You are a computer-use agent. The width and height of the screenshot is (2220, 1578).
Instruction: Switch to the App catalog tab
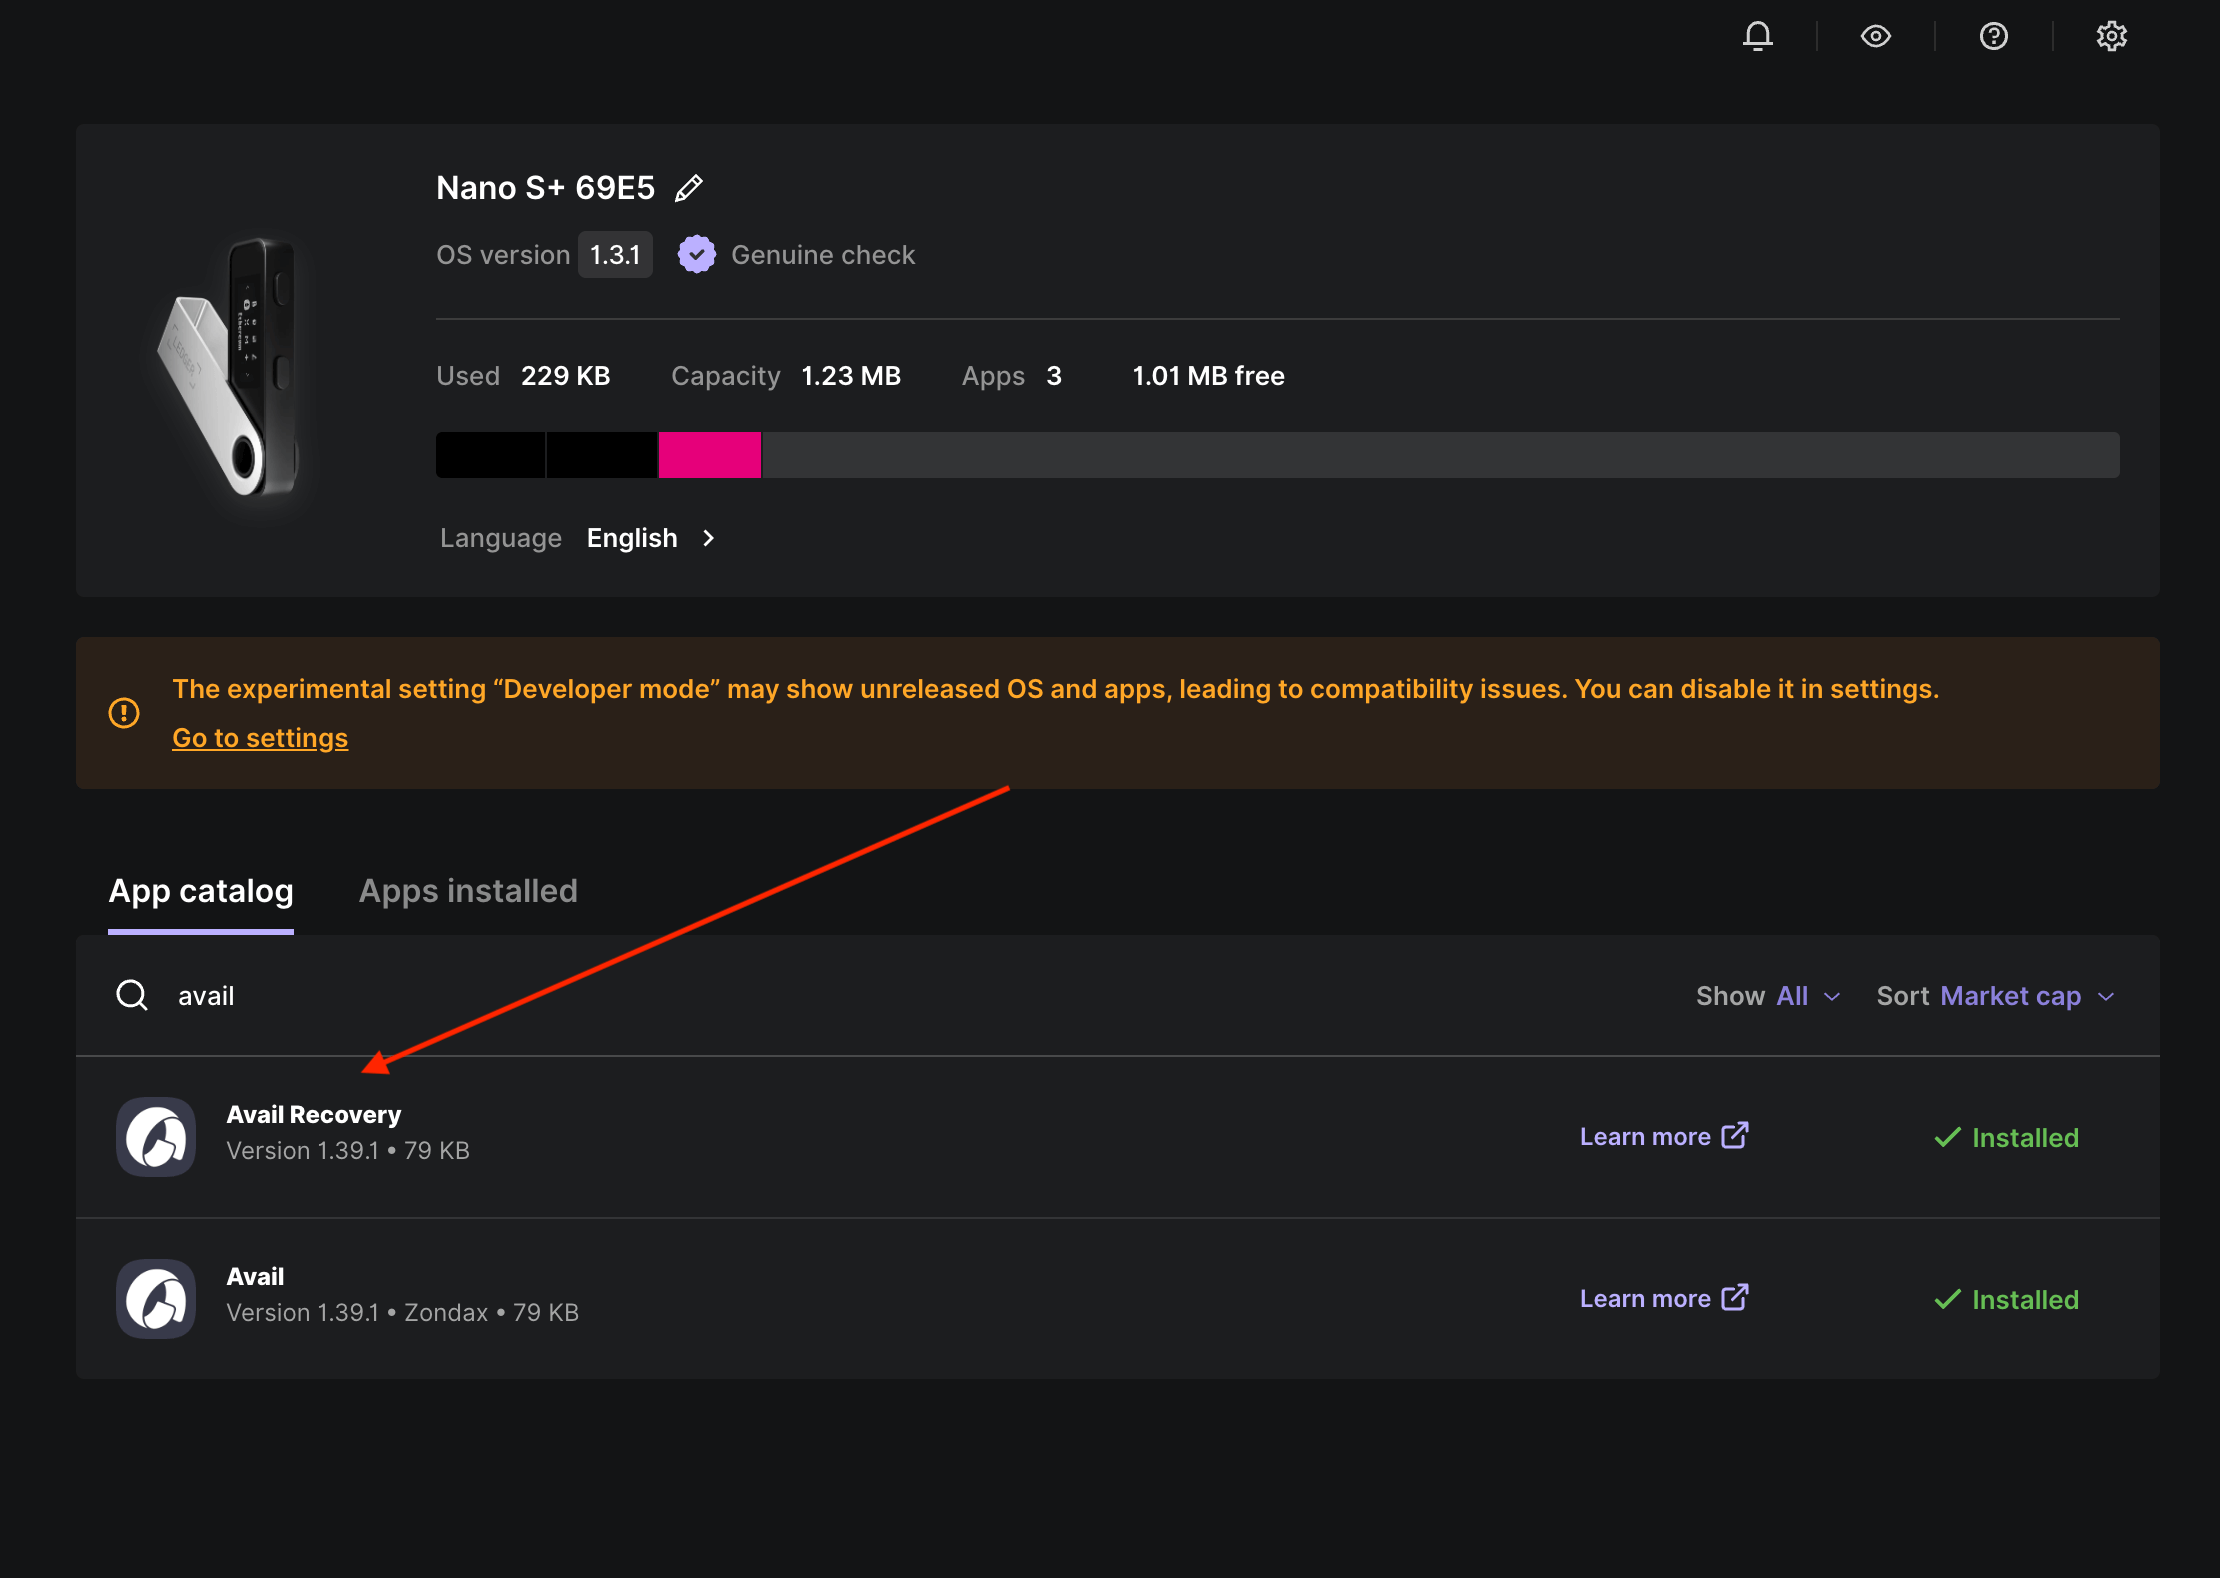[x=201, y=891]
